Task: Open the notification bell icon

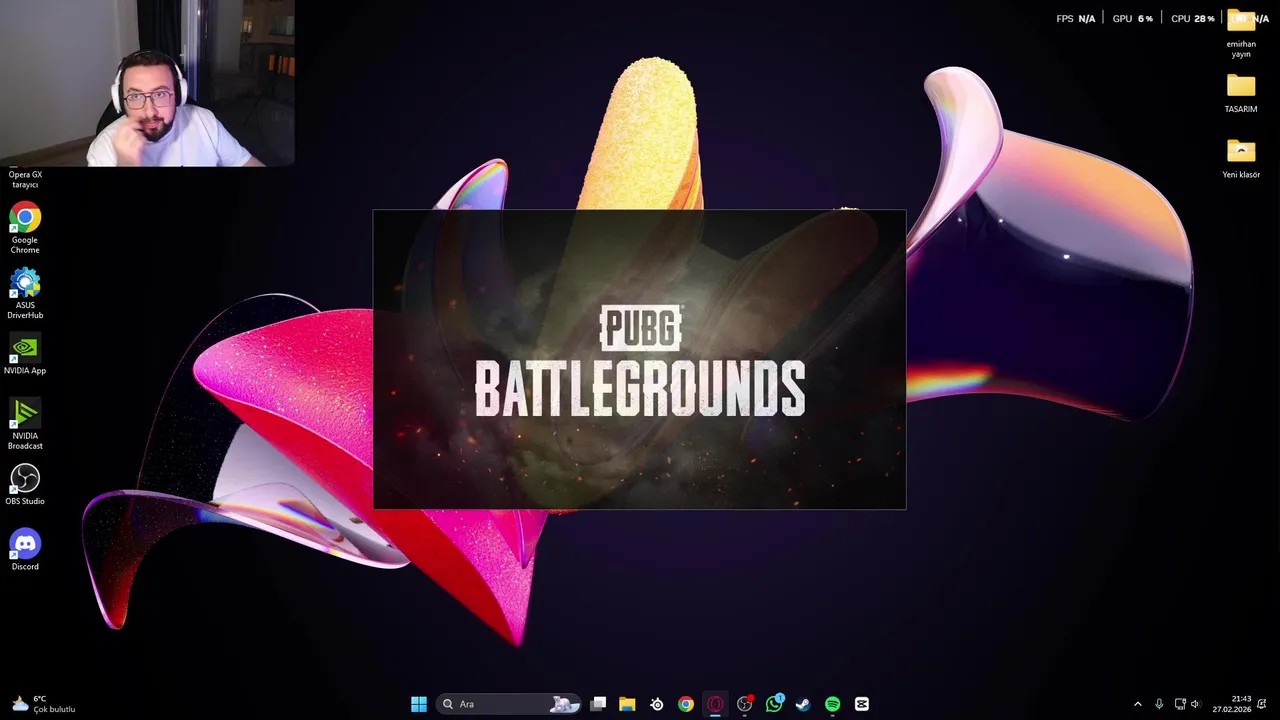Action: [1263, 704]
